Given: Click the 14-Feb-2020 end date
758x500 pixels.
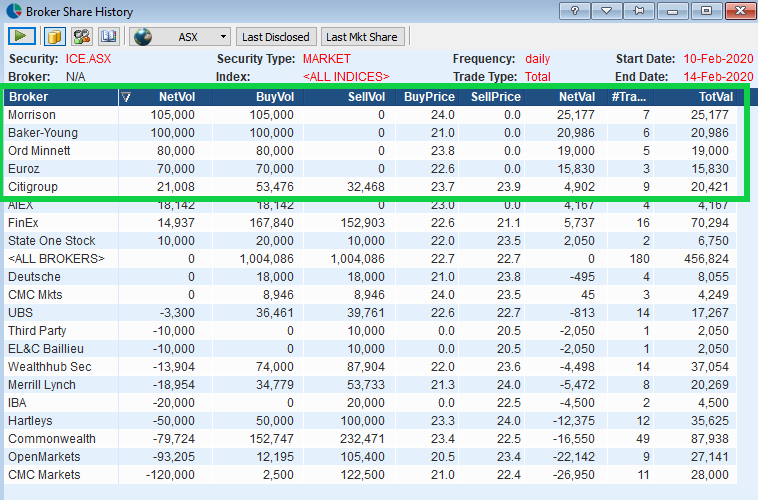Looking at the screenshot, I should pos(718,77).
